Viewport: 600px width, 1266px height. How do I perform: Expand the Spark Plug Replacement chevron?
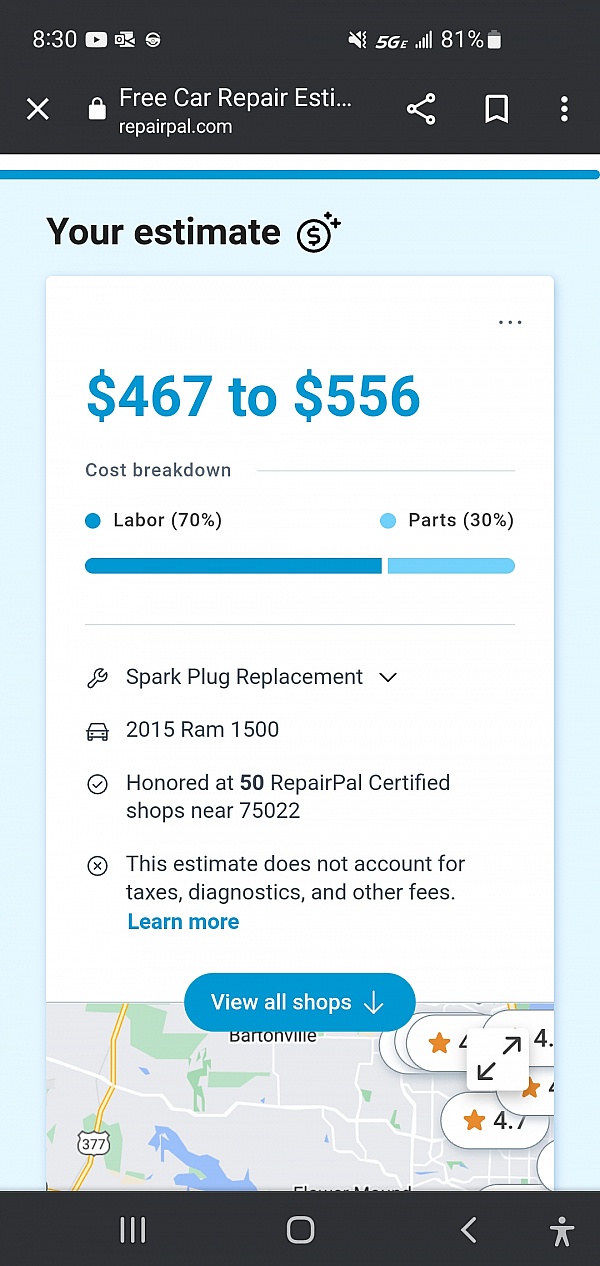(388, 677)
